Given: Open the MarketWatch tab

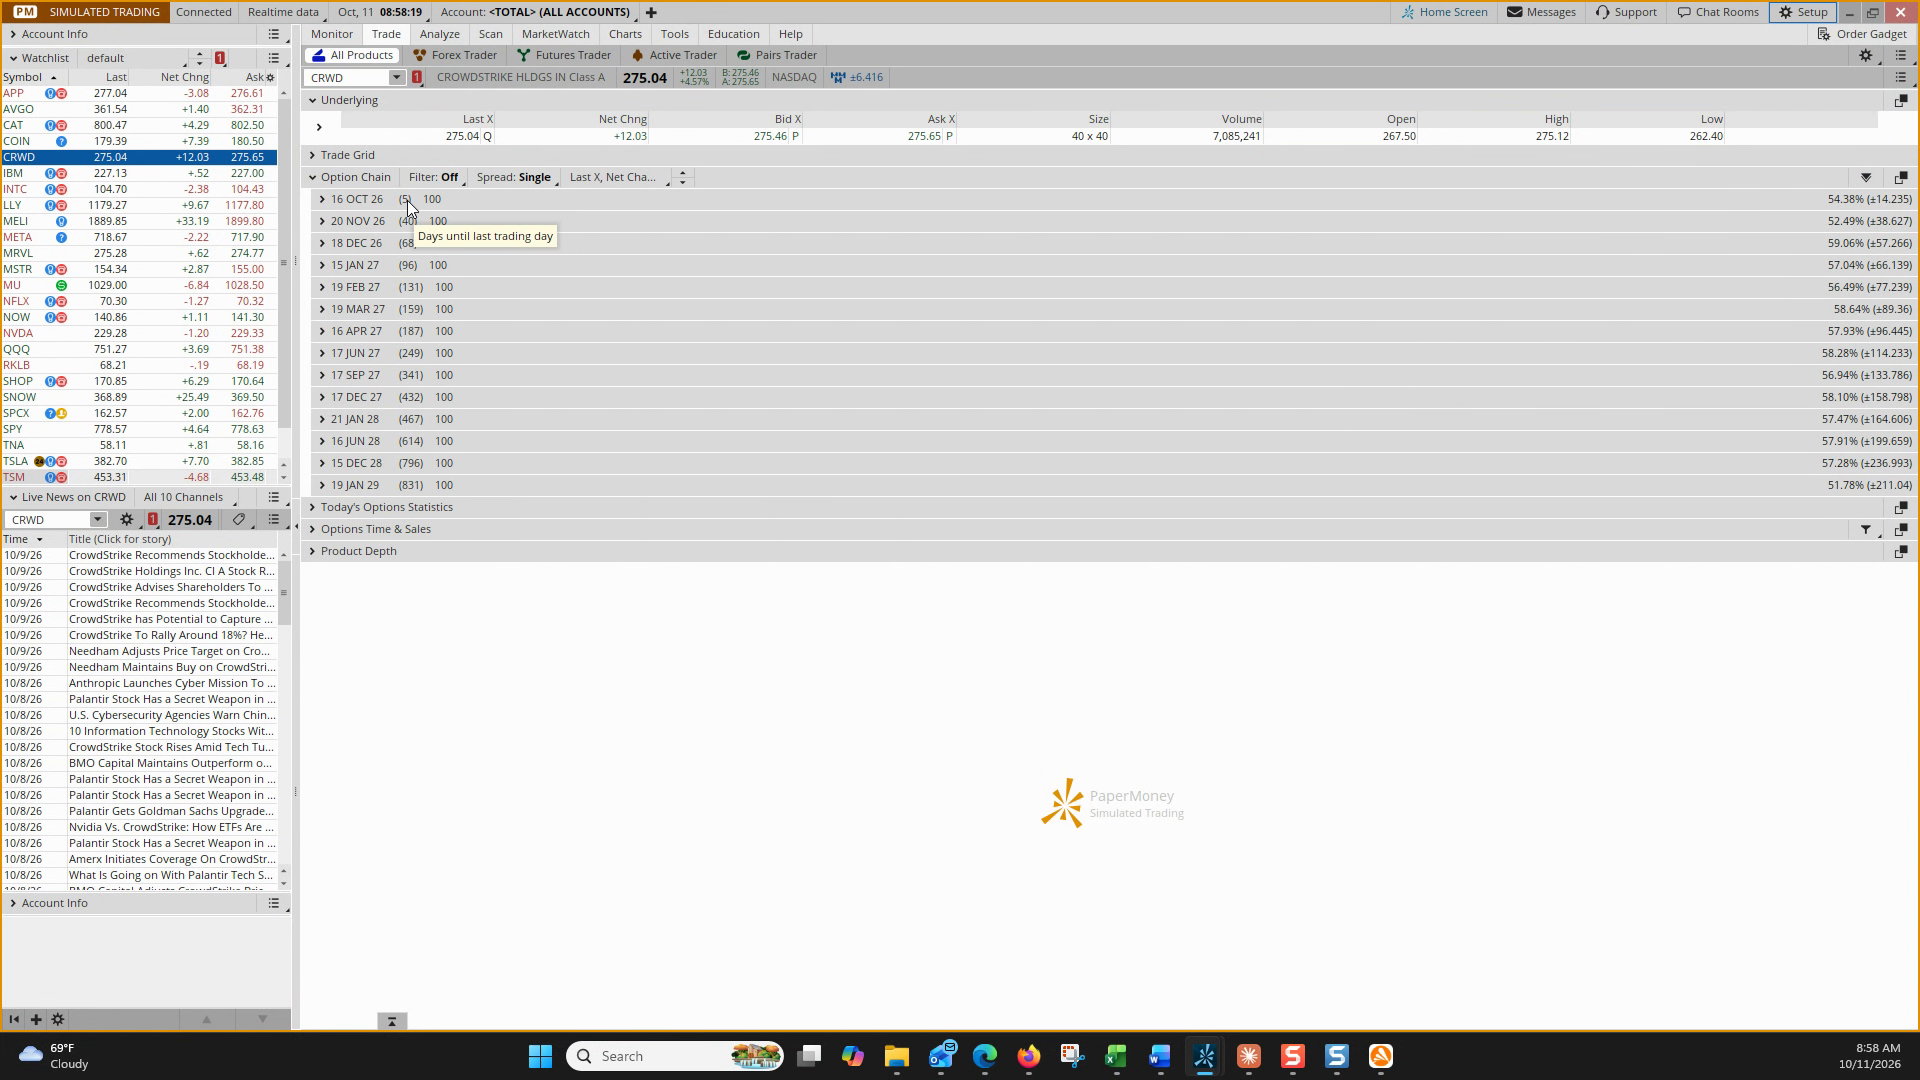Looking at the screenshot, I should (556, 34).
